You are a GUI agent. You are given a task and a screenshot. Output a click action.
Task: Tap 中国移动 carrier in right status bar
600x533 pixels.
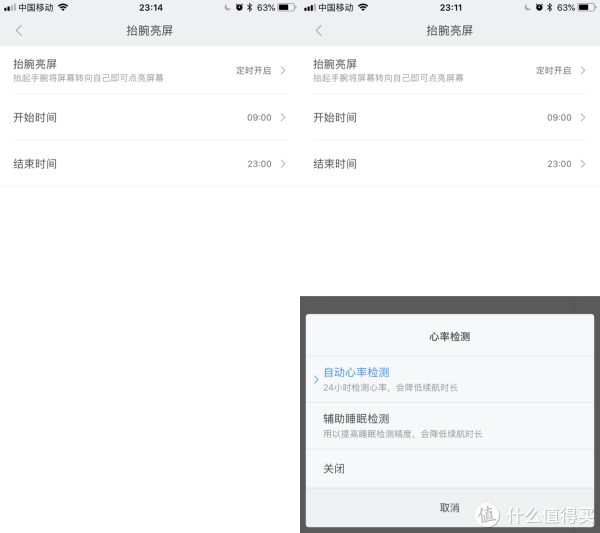tap(336, 8)
